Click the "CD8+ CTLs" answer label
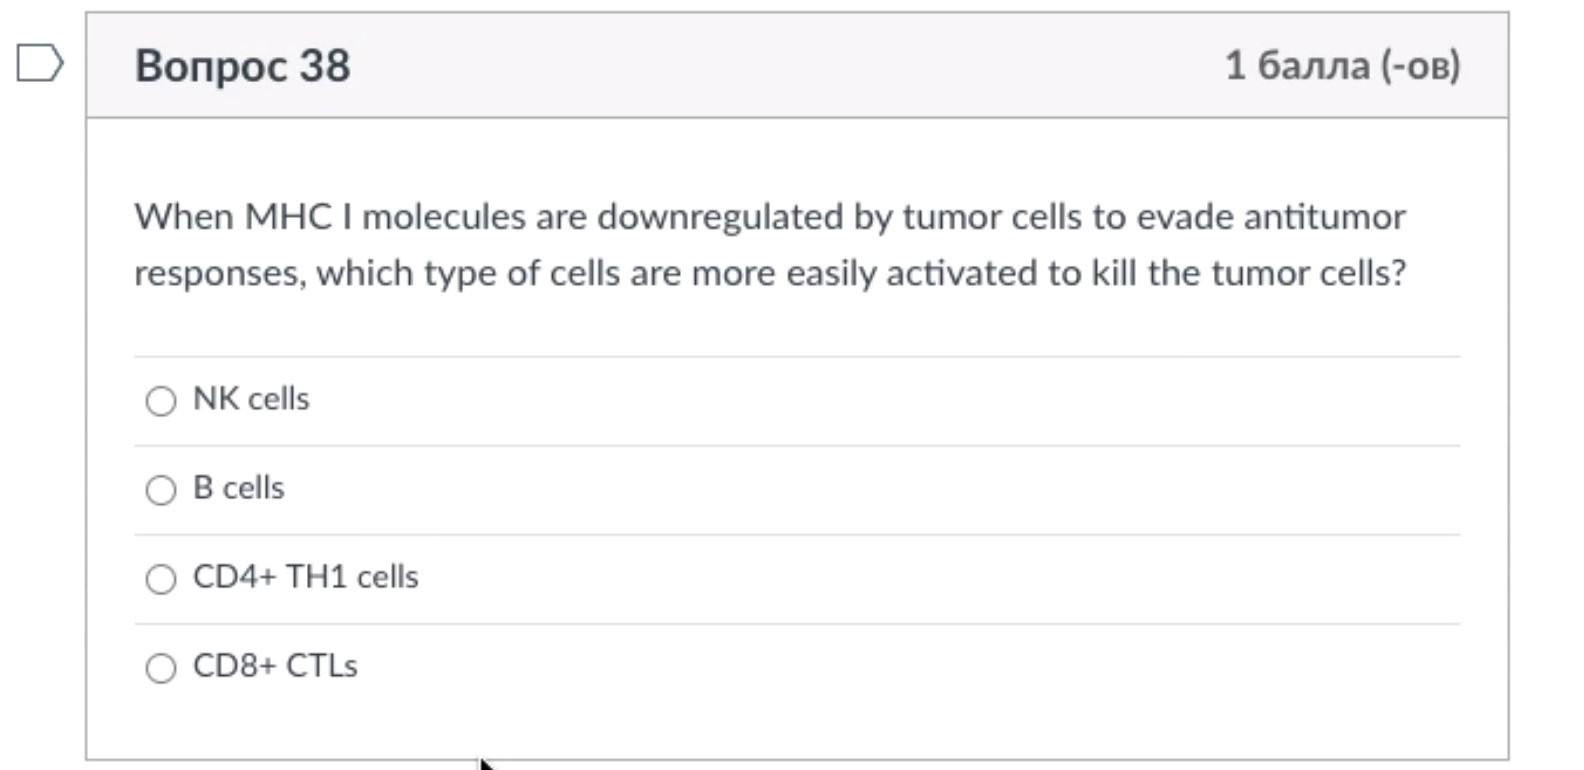 (275, 666)
